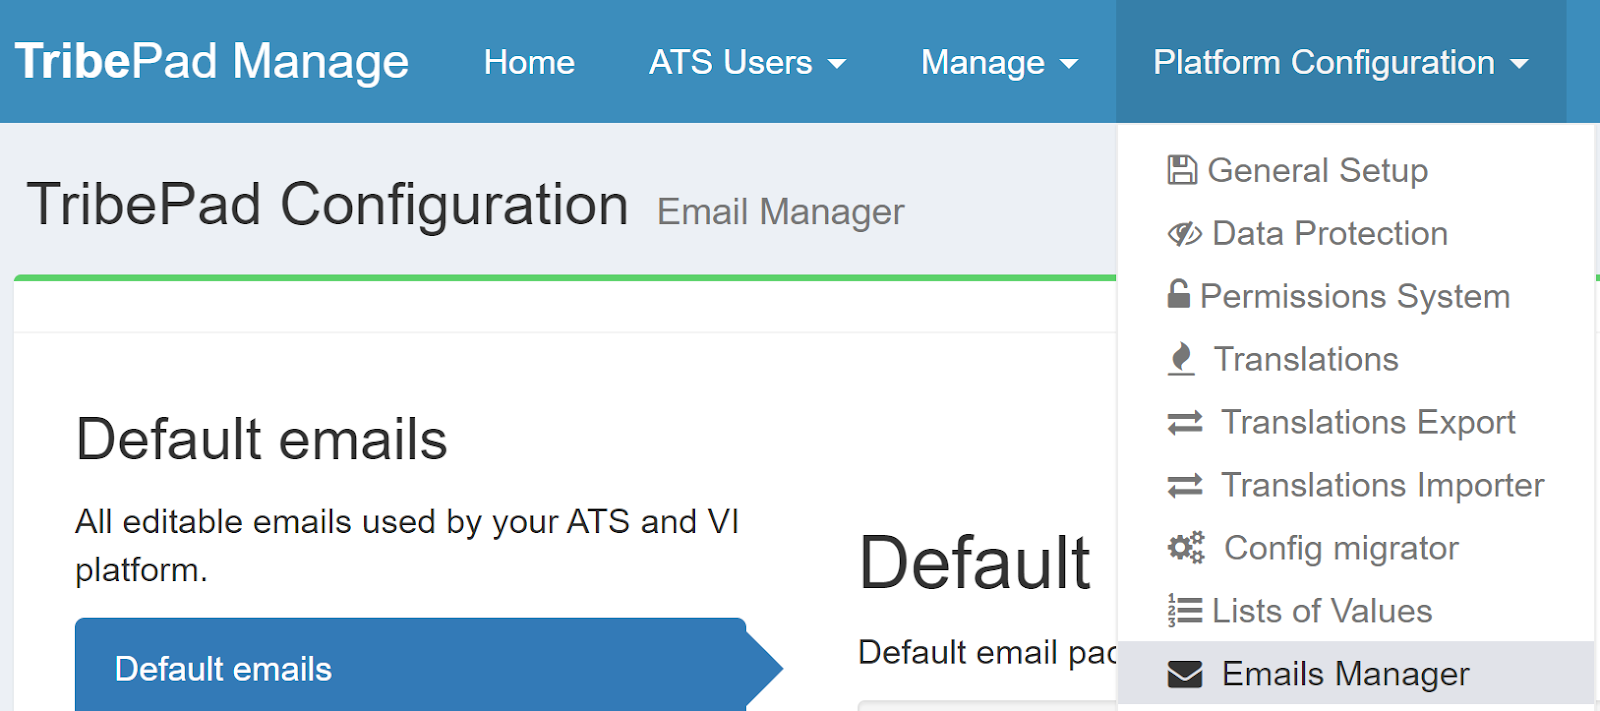Viewport: 1600px width, 711px height.
Task: Click the TribePad Manage brand link
Action: [x=212, y=61]
